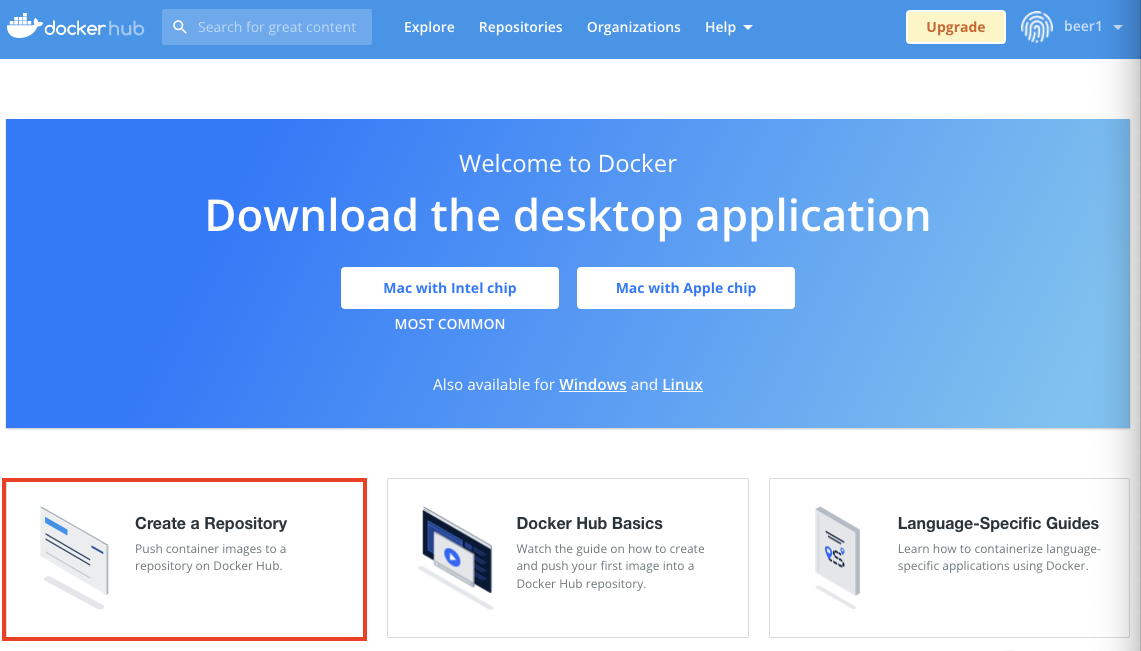This screenshot has width=1141, height=651.
Task: Click the Docker Hub Basics video illustration
Action: 456,557
